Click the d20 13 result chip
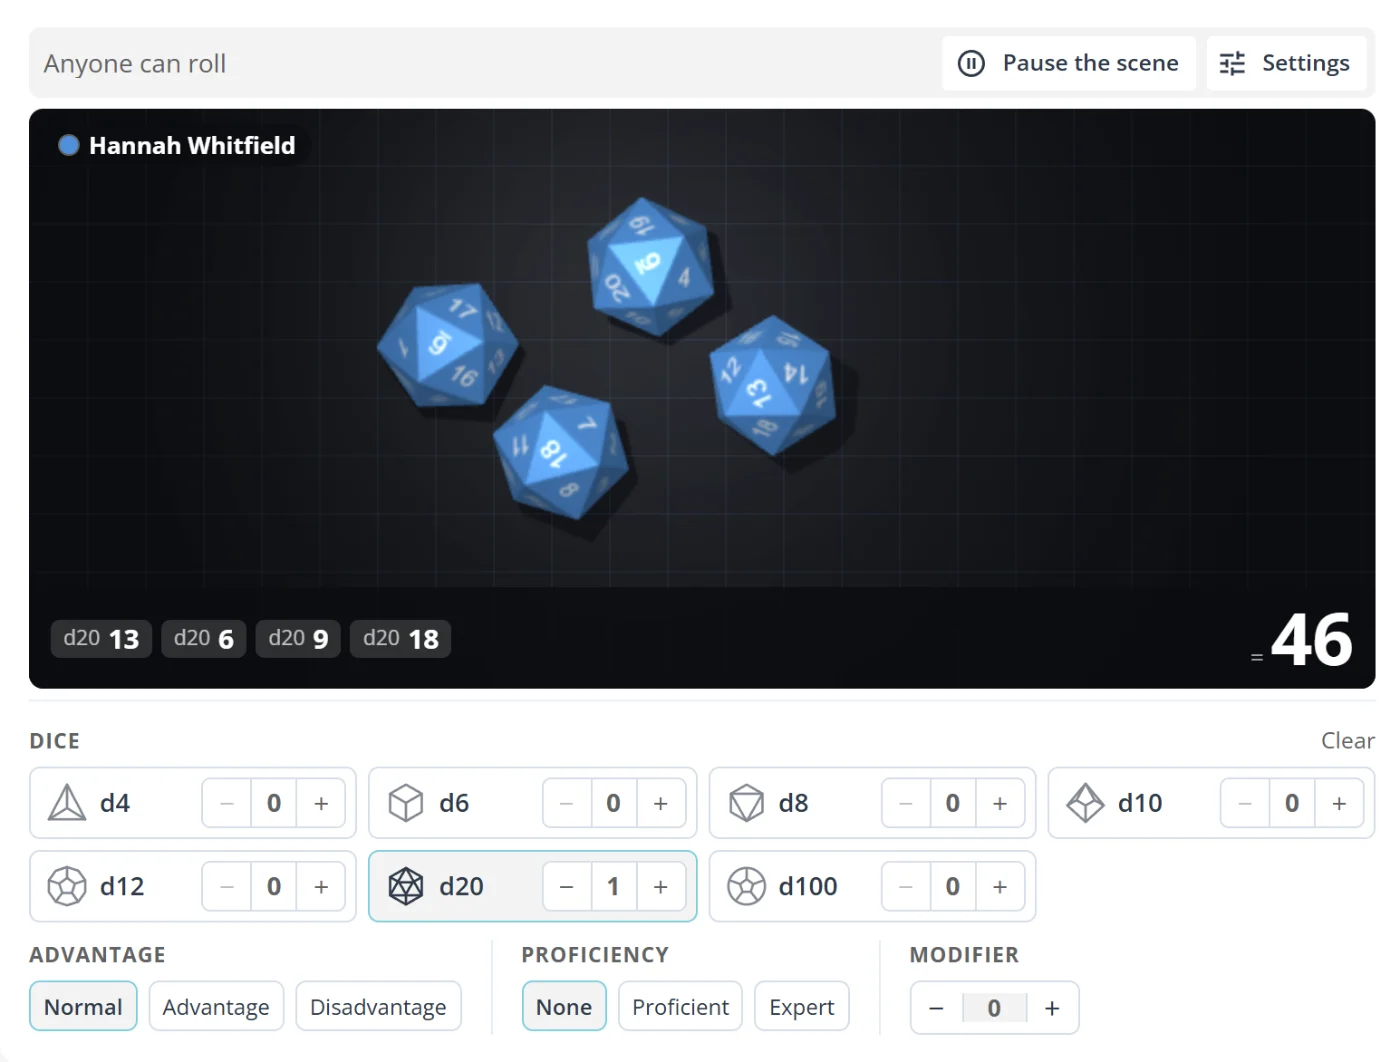The image size is (1400, 1062). [101, 639]
